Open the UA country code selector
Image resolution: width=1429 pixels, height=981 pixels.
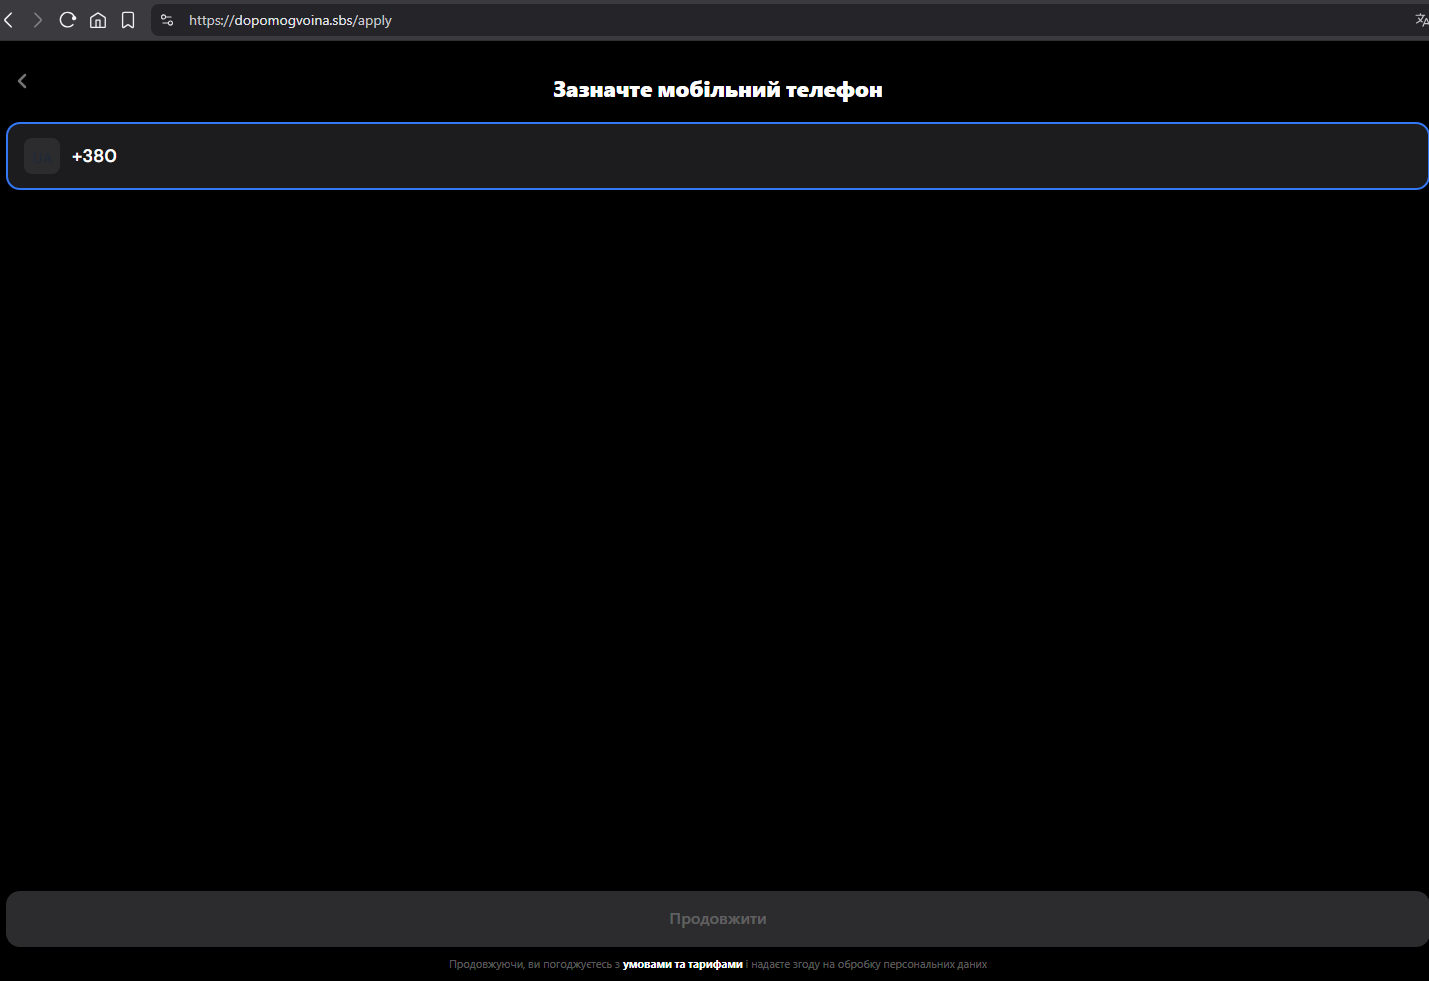coord(42,156)
